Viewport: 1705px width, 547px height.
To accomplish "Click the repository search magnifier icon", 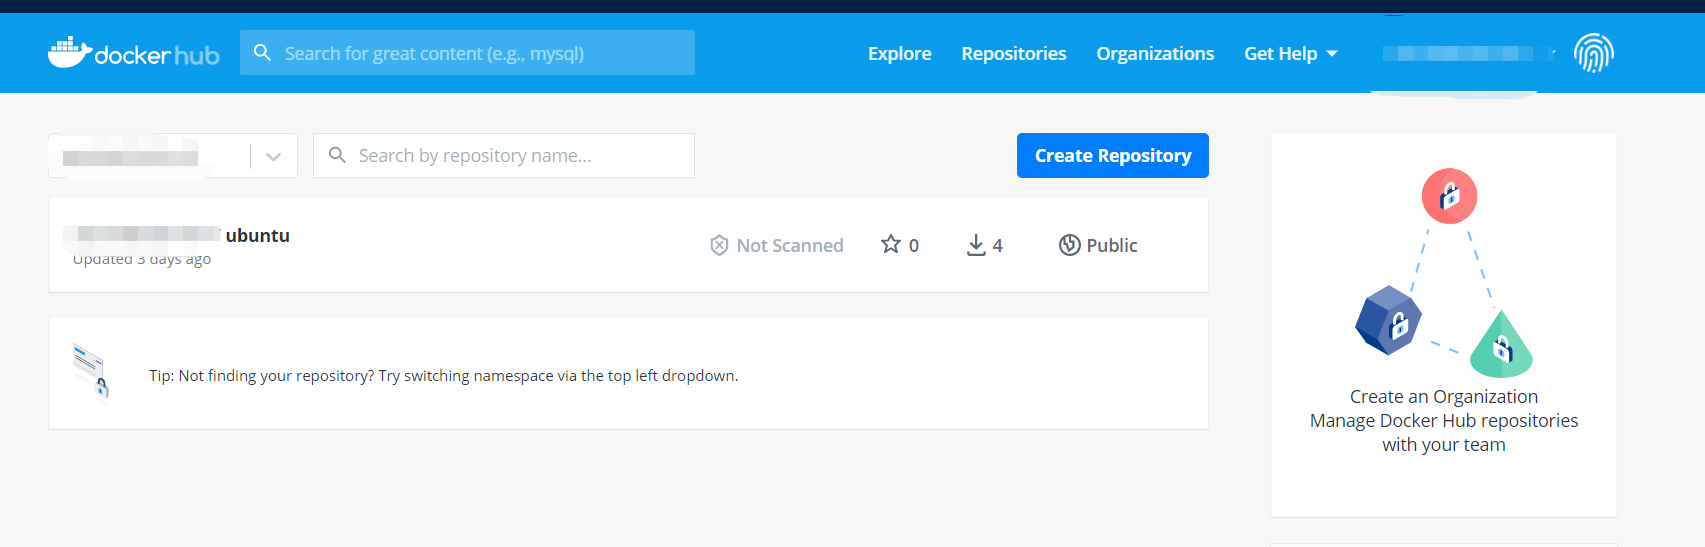I will (x=337, y=155).
